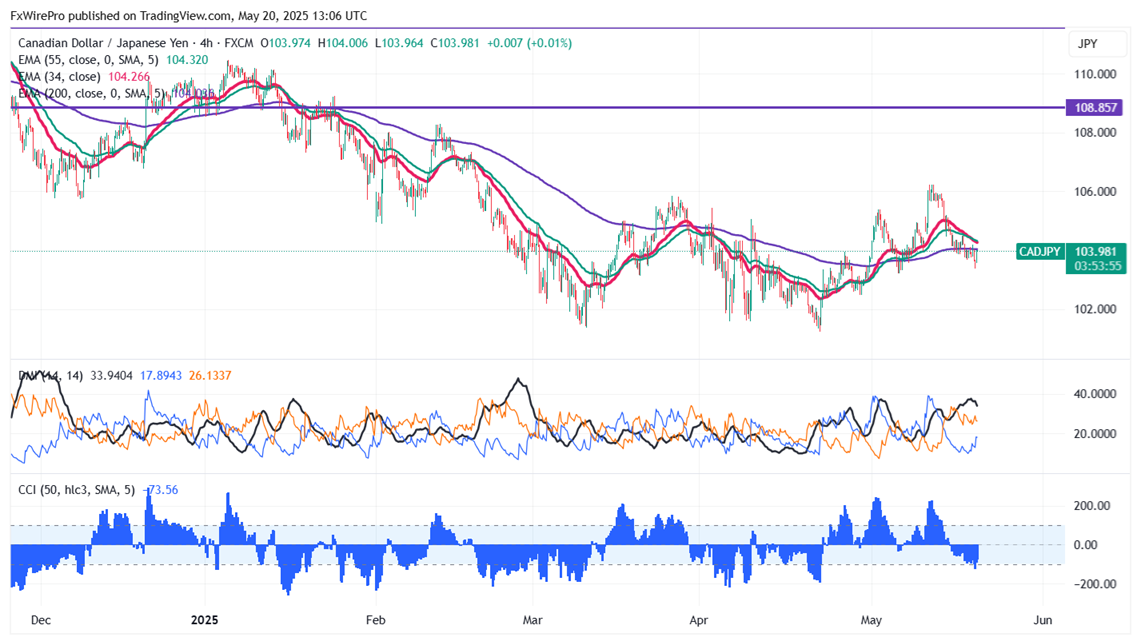Select the EMA (34, close) indicator legend
The height and width of the screenshot is (635, 1139).
59,76
